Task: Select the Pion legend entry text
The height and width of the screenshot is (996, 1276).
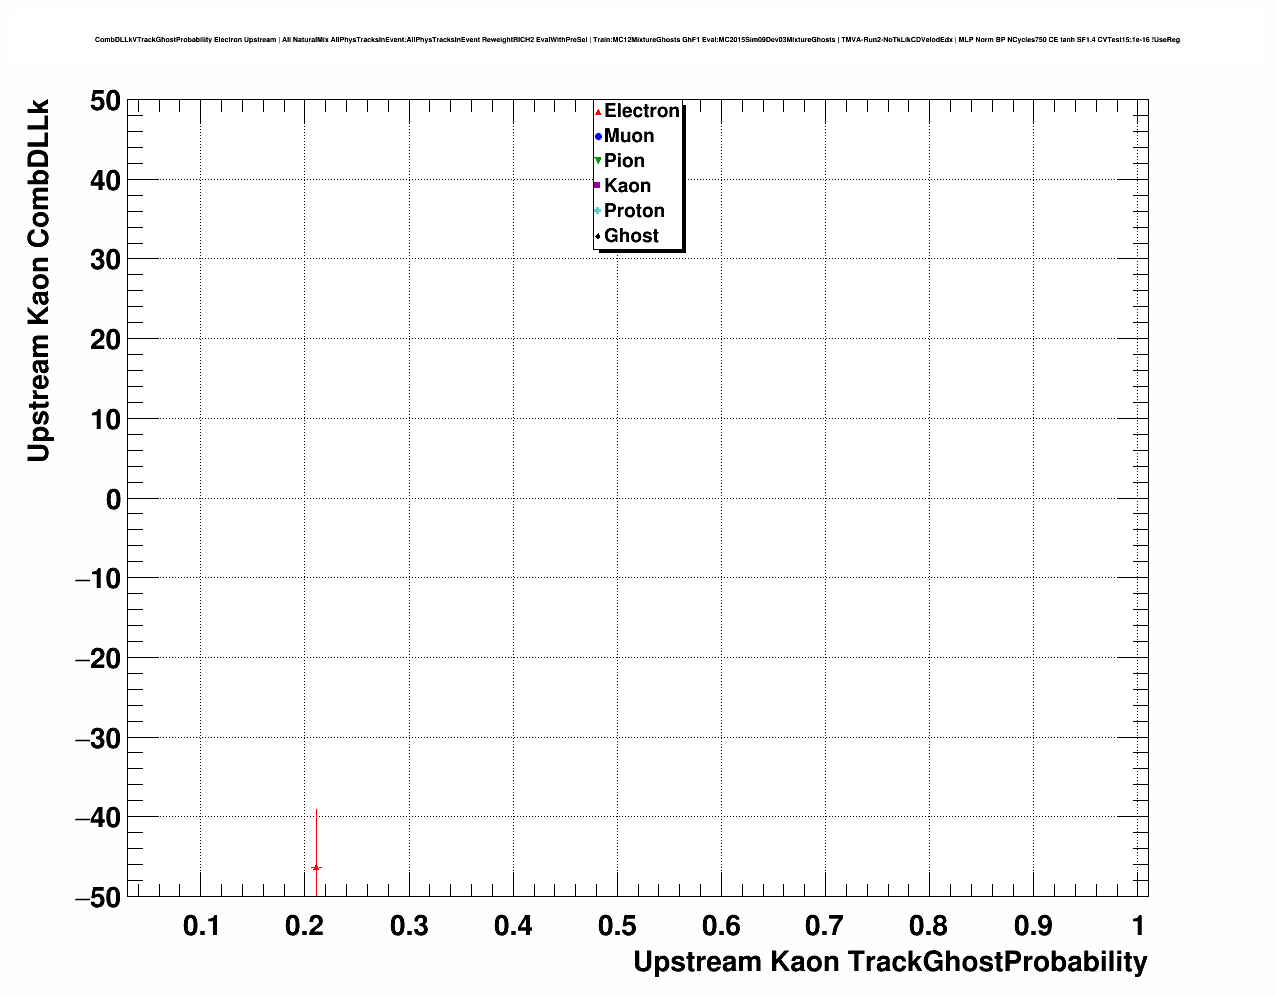Action: click(x=624, y=161)
